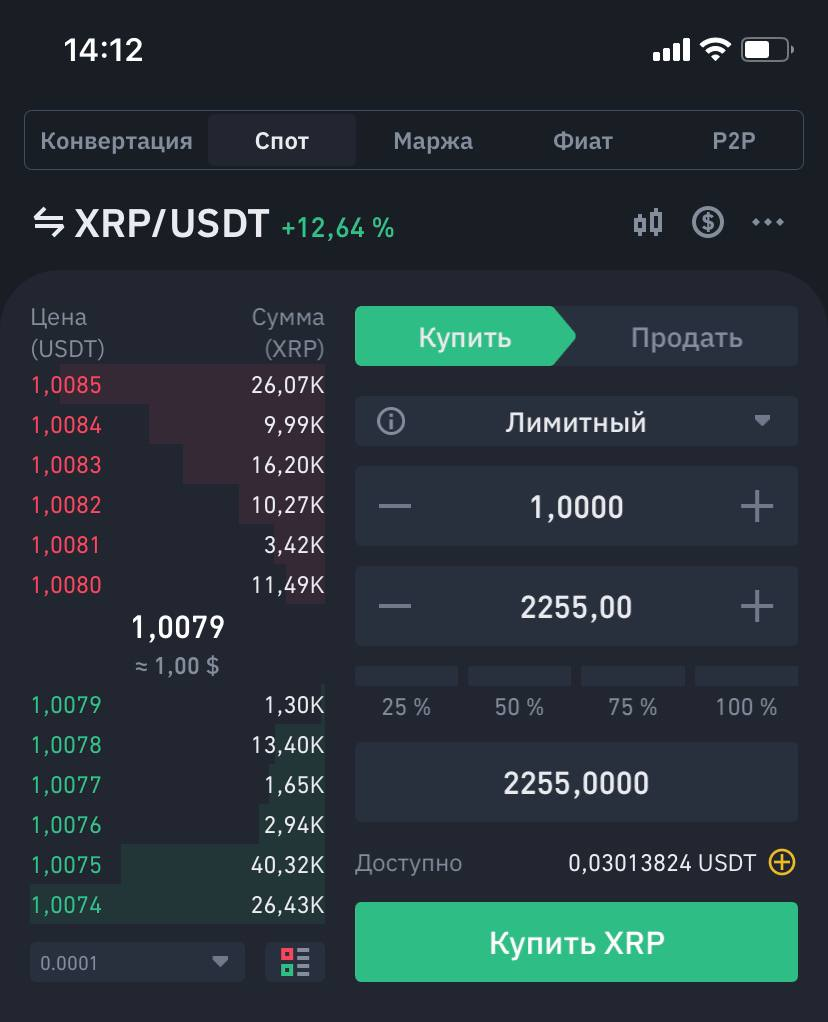Open the candlestick chart icon
Viewport: 828px width, 1022px height.
(648, 222)
